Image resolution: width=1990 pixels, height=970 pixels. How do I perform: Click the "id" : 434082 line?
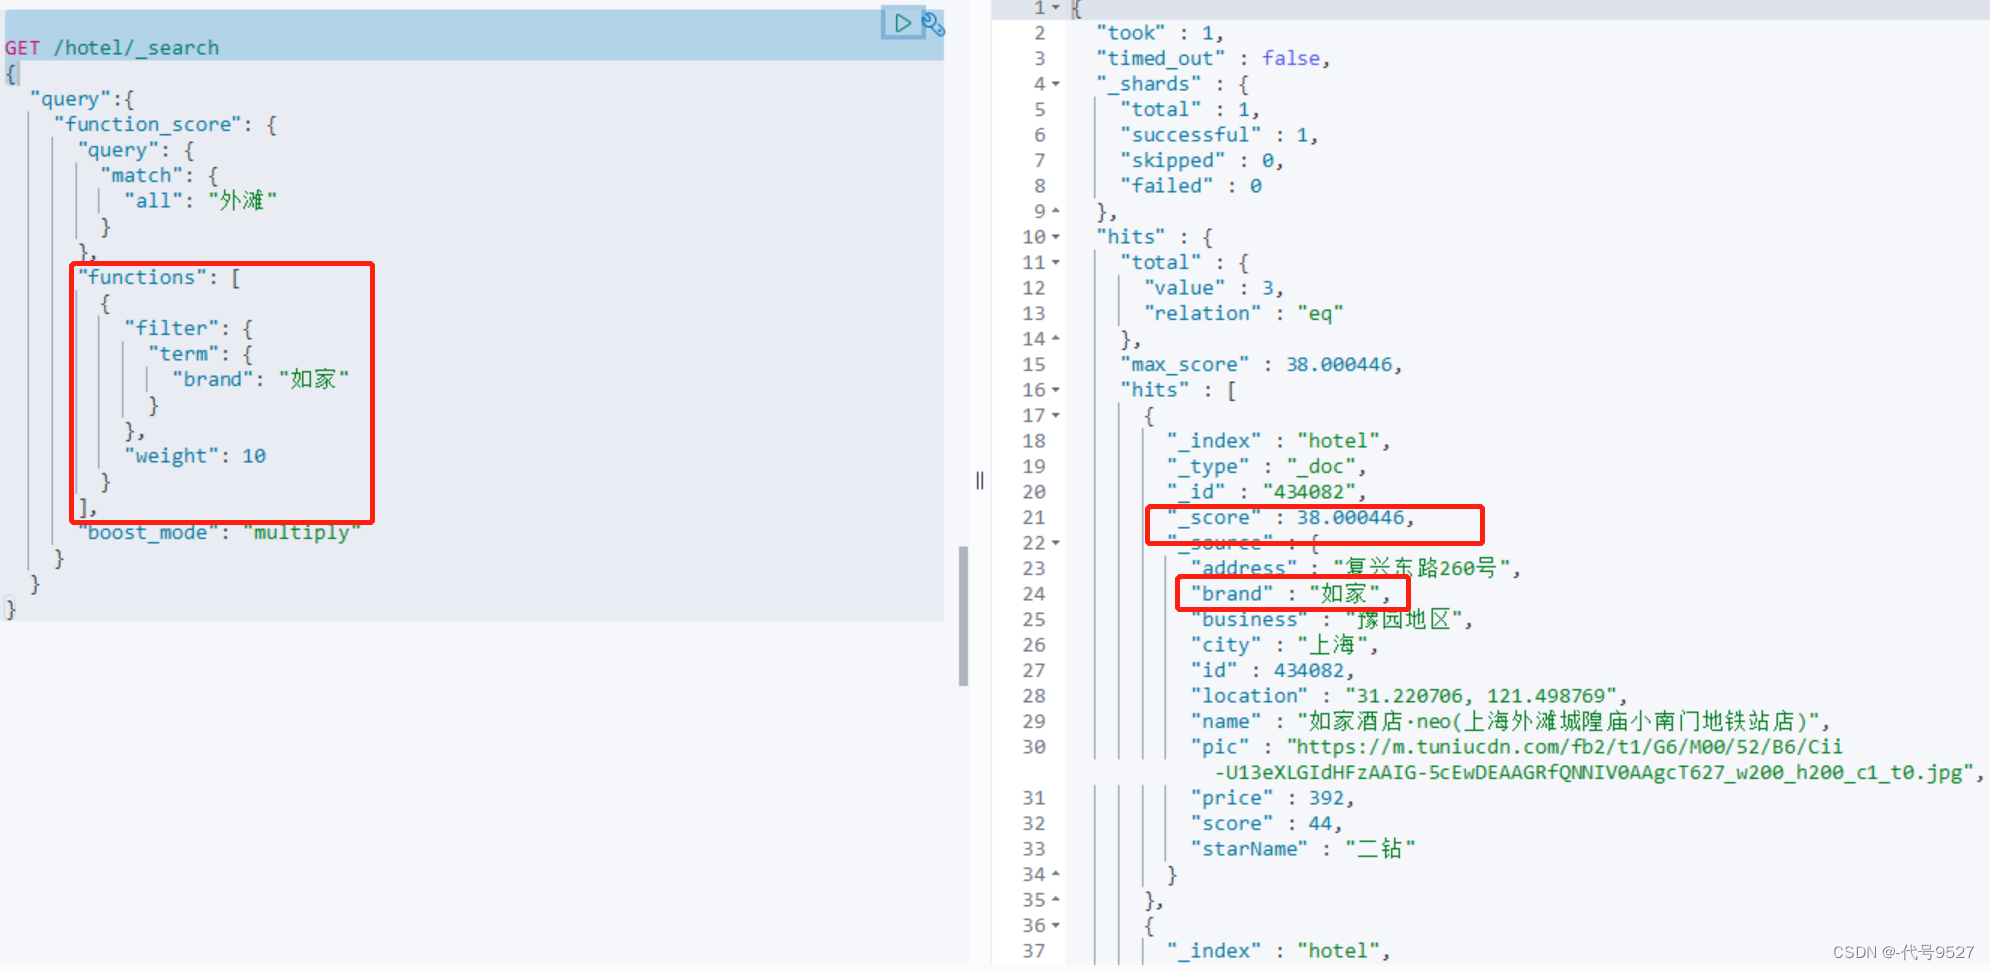[x=1272, y=671]
